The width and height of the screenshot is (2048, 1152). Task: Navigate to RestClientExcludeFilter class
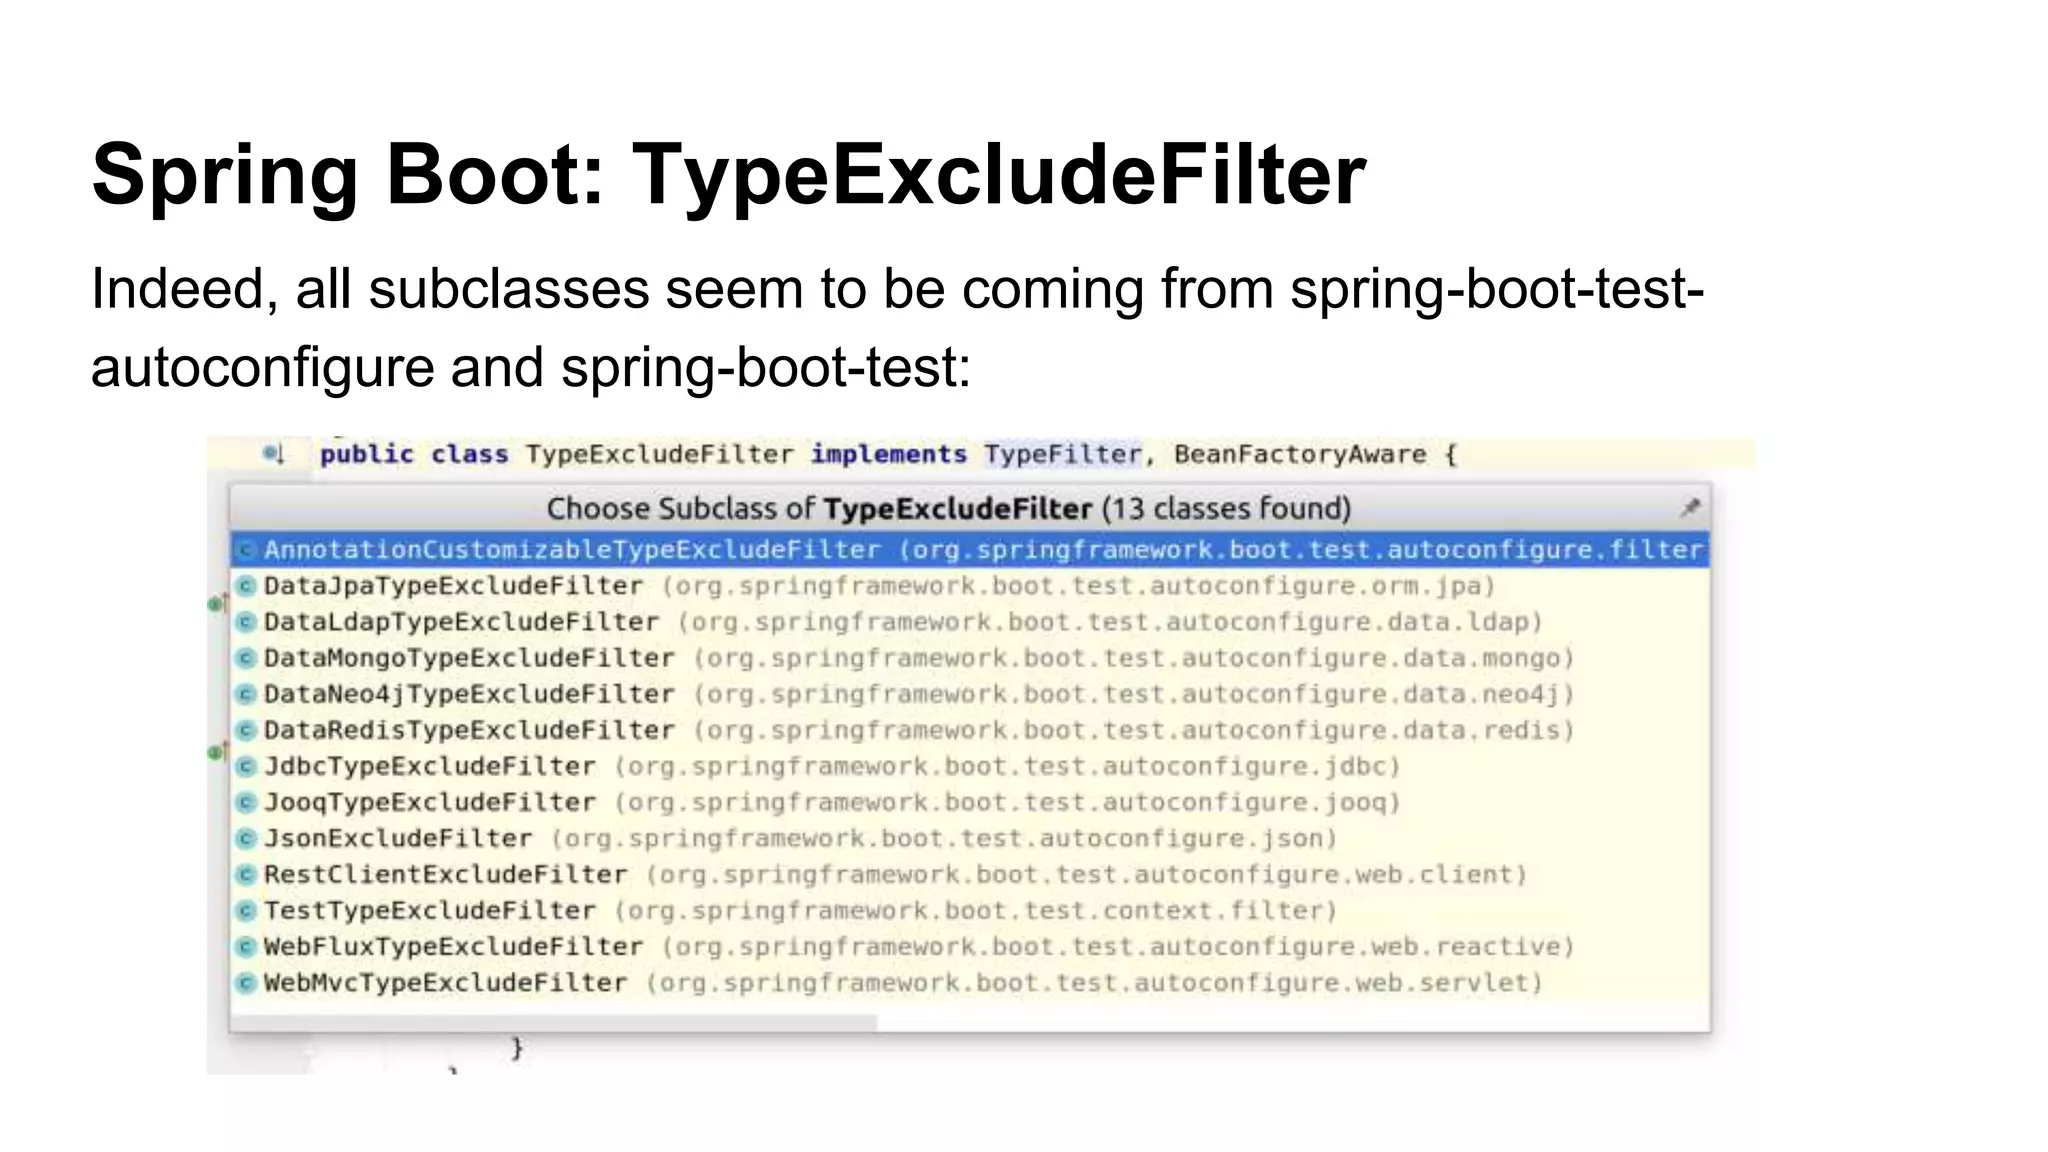pos(445,875)
